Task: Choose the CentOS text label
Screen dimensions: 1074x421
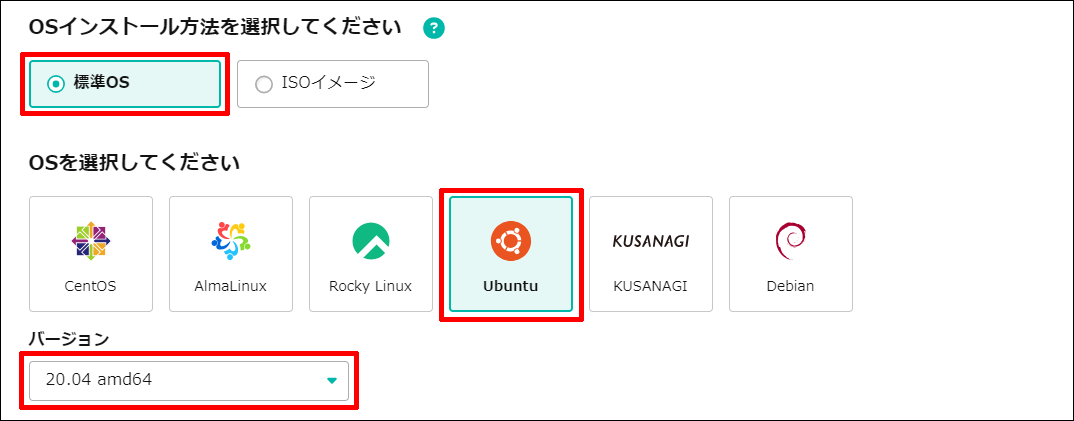Action: click(91, 286)
